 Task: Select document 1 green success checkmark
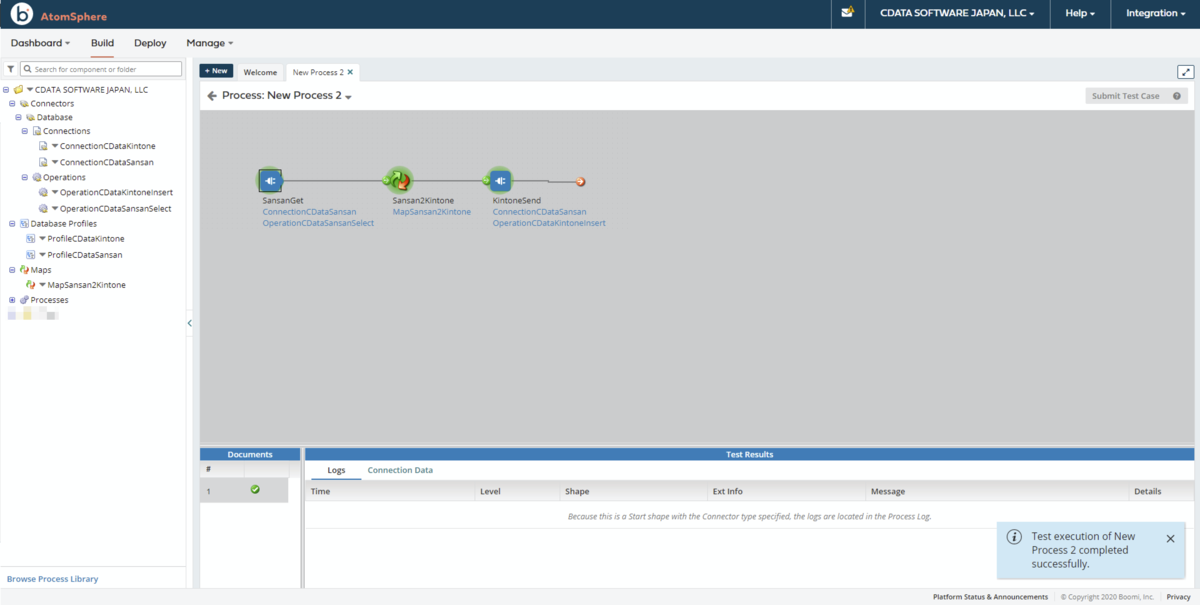255,490
